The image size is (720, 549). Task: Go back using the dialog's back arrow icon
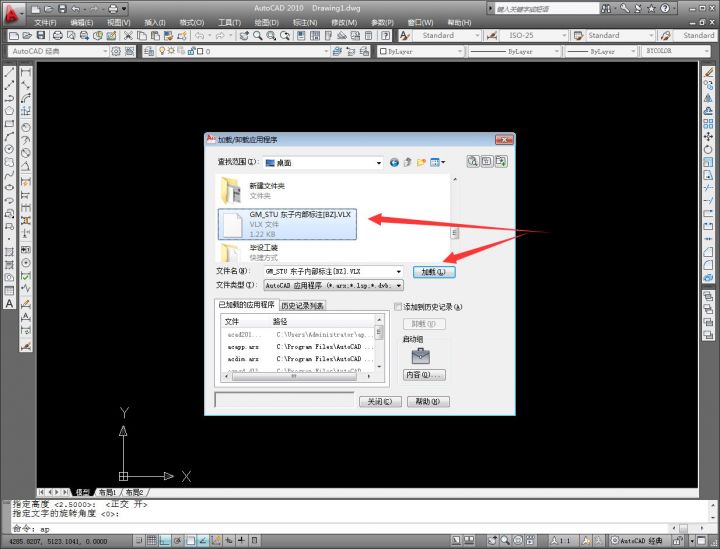click(394, 162)
